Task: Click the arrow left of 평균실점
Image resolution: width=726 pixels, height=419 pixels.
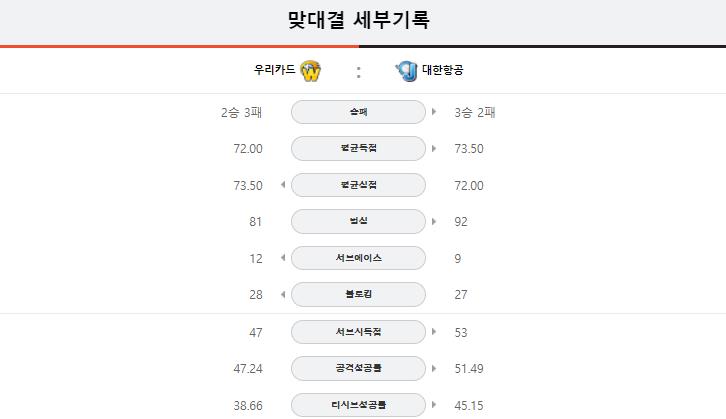Action: [283, 185]
